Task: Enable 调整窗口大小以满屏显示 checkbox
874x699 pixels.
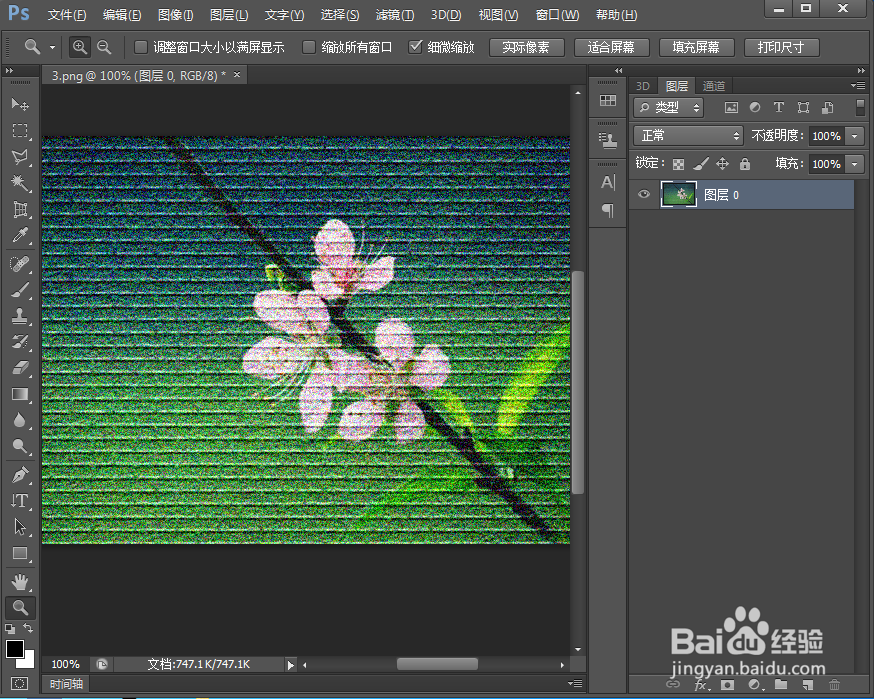Action: tap(141, 47)
